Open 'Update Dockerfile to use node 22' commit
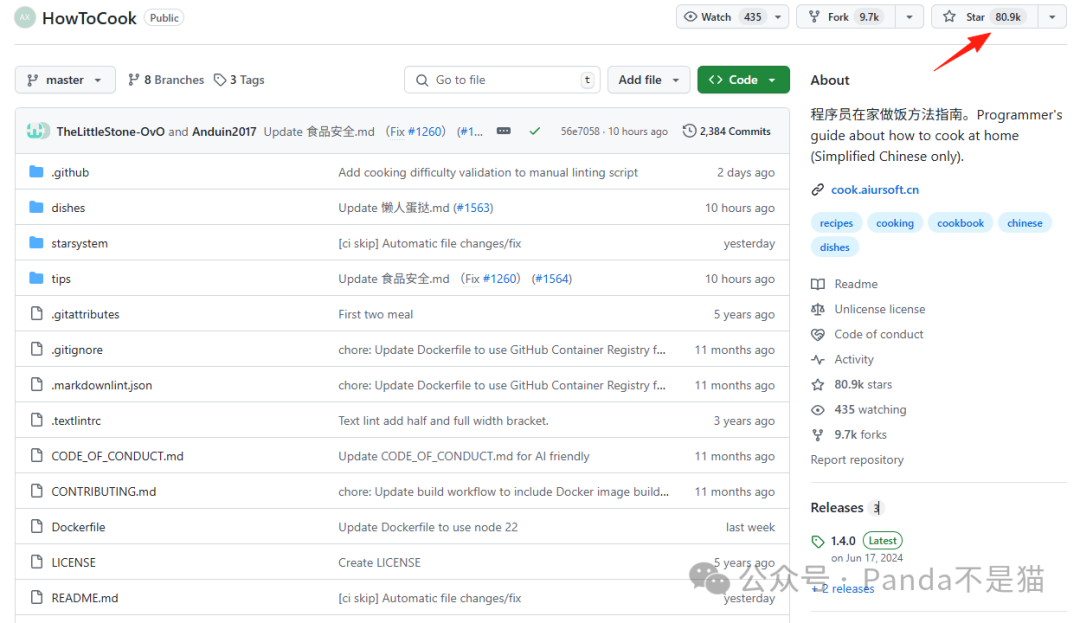 coord(428,527)
